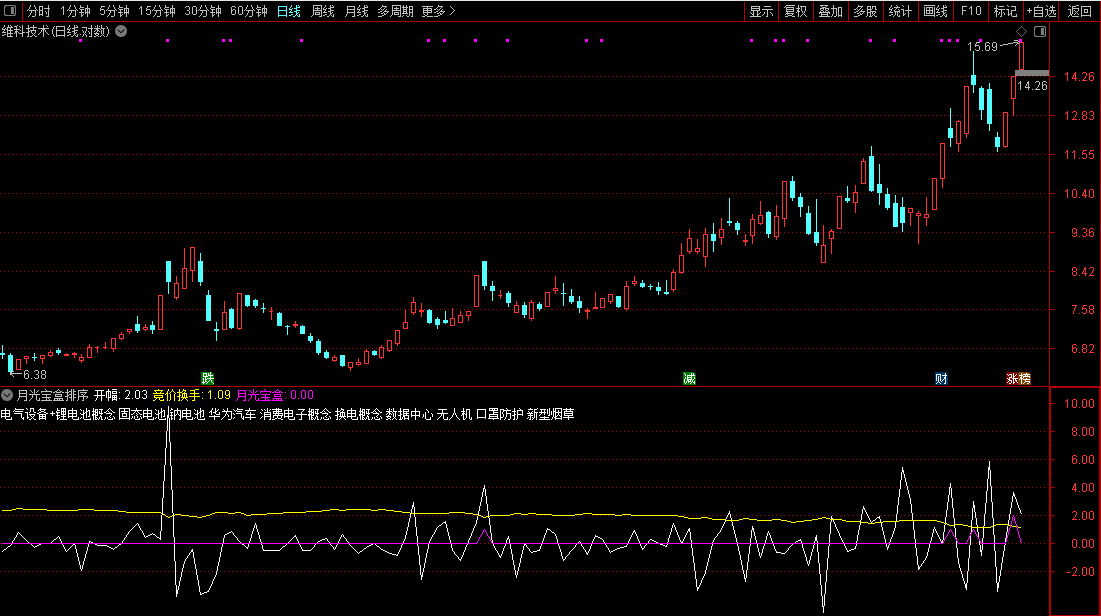Select the 30分钟 period tab

coord(203,11)
